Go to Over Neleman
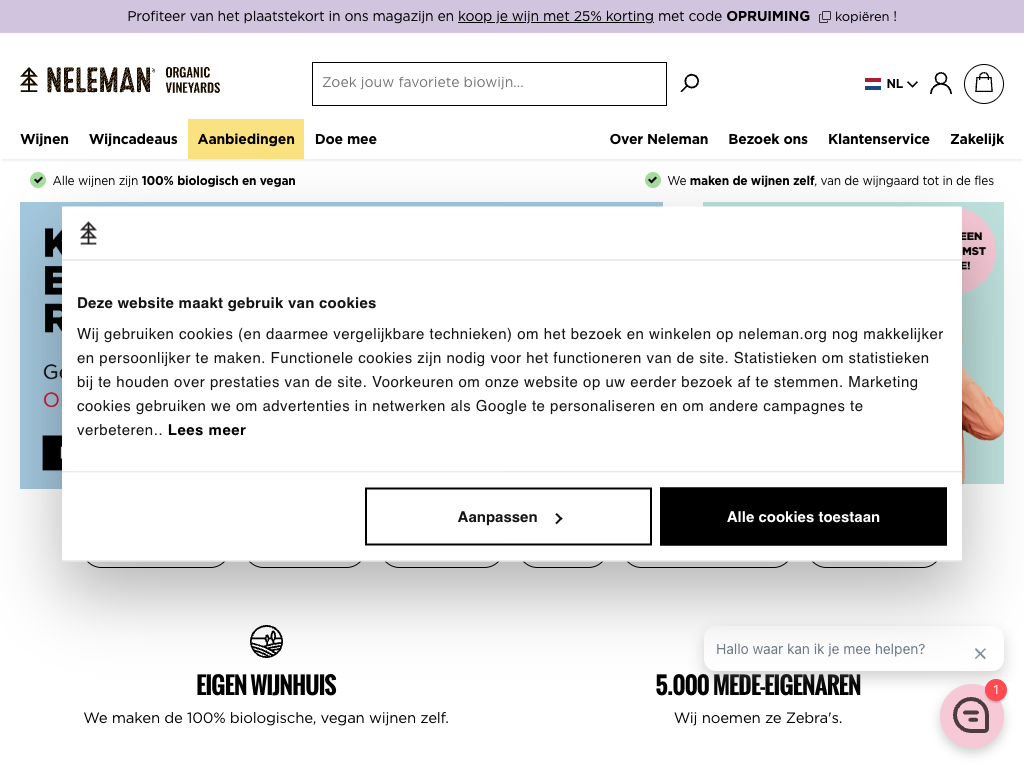 point(658,139)
